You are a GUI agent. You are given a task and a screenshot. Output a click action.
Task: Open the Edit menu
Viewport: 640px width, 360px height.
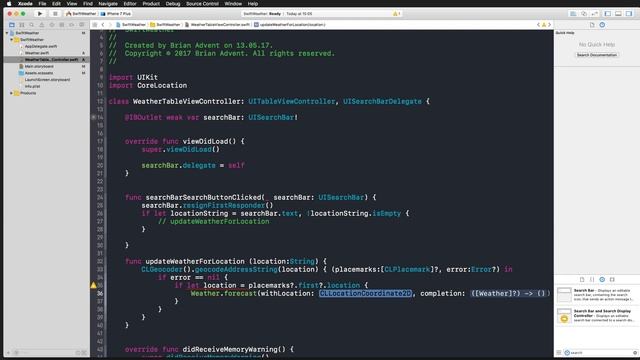tap(56, 4)
